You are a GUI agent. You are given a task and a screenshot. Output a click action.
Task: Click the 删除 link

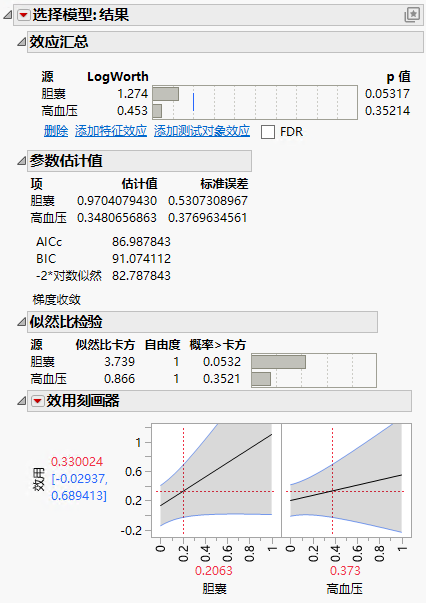click(56, 131)
